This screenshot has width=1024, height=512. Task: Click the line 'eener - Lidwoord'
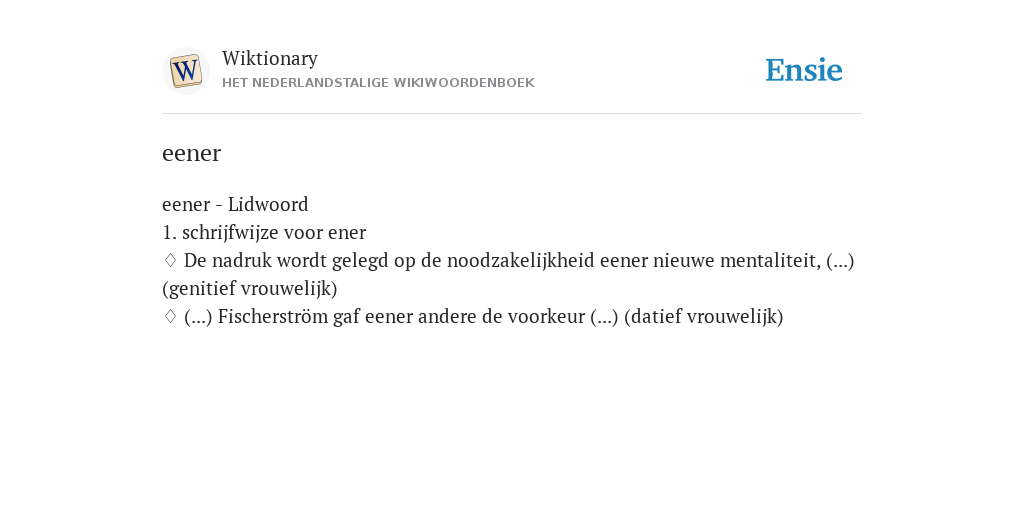tap(235, 204)
